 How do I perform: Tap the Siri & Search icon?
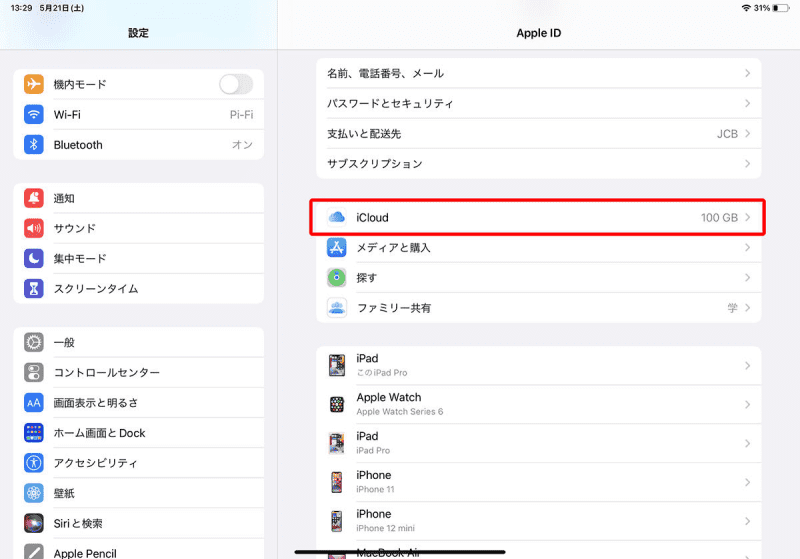click(34, 523)
